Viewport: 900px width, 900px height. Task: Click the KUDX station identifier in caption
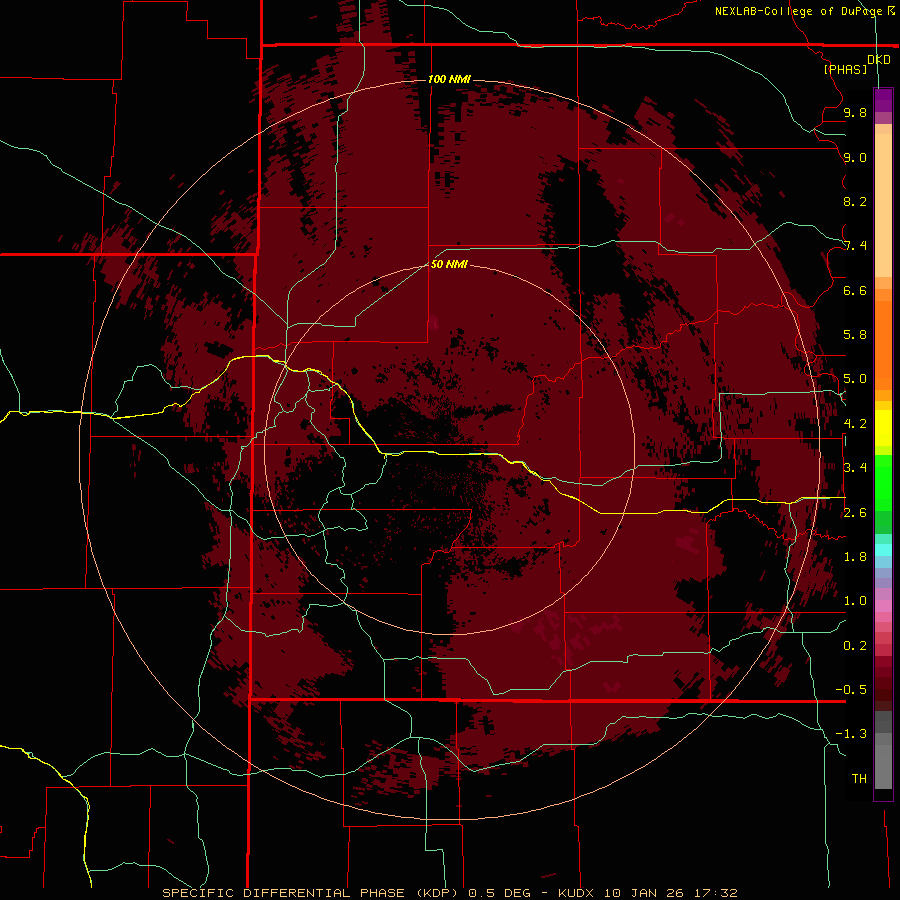click(575, 893)
